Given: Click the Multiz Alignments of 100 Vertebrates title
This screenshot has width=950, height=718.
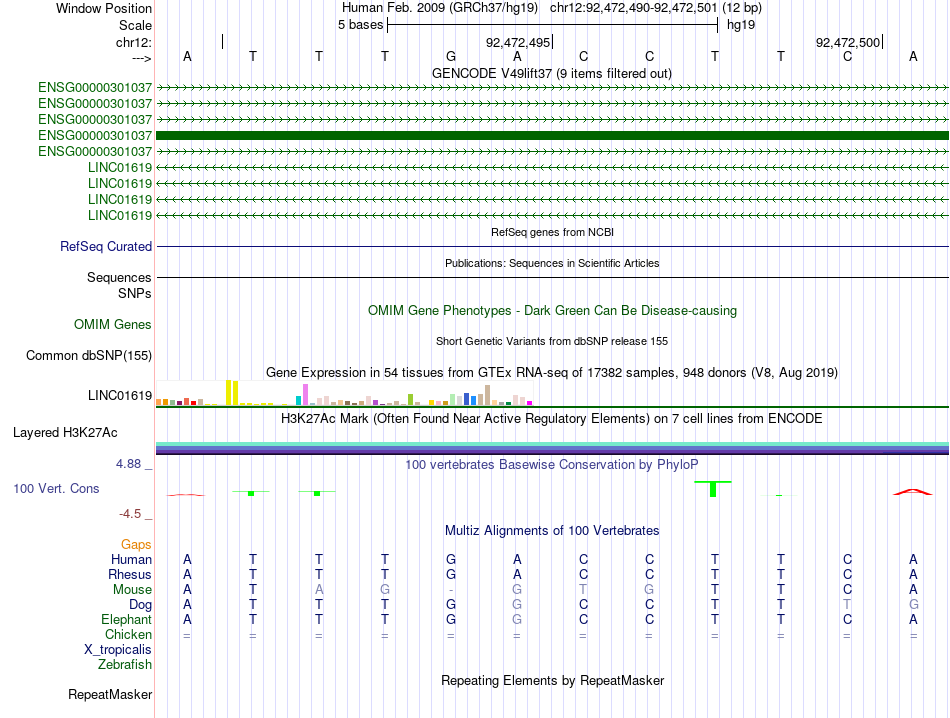Looking at the screenshot, I should pos(552,531).
